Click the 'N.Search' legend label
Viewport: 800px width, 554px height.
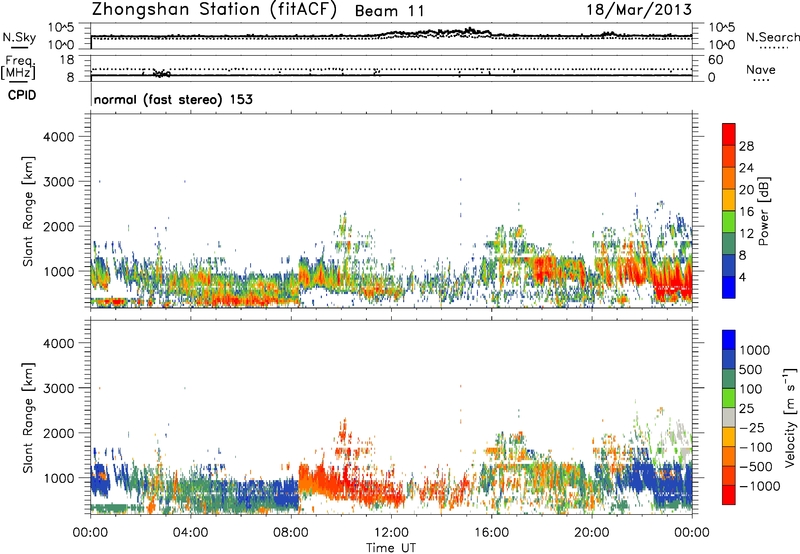(x=772, y=37)
